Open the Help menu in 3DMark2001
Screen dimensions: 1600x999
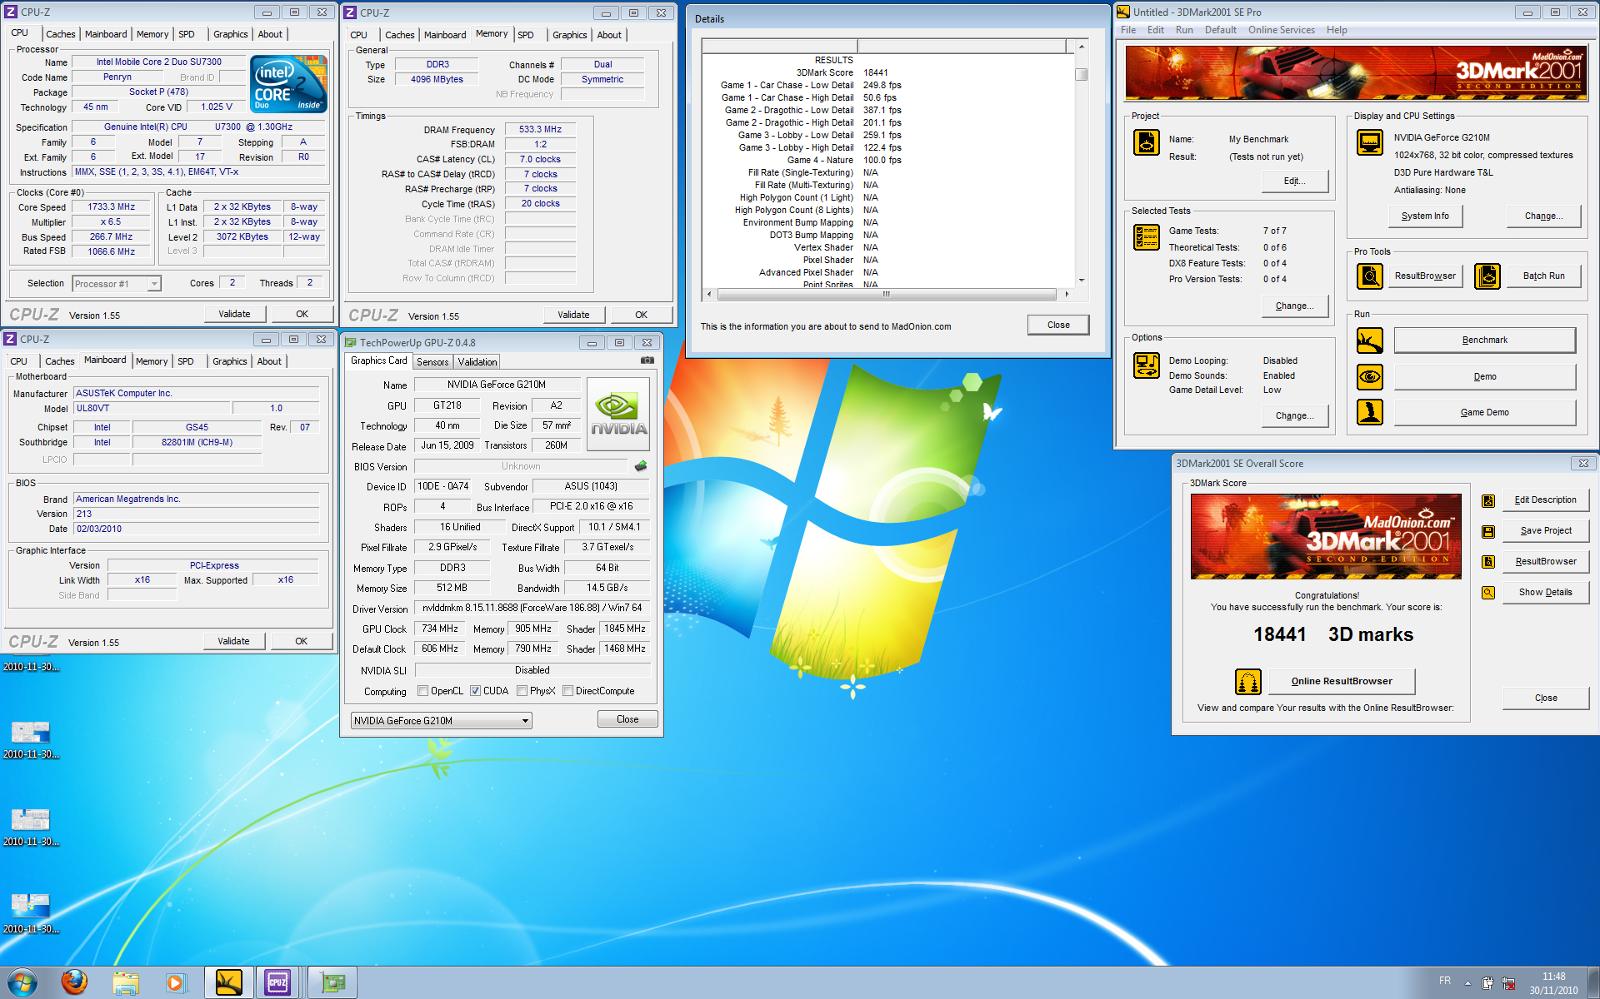1337,30
